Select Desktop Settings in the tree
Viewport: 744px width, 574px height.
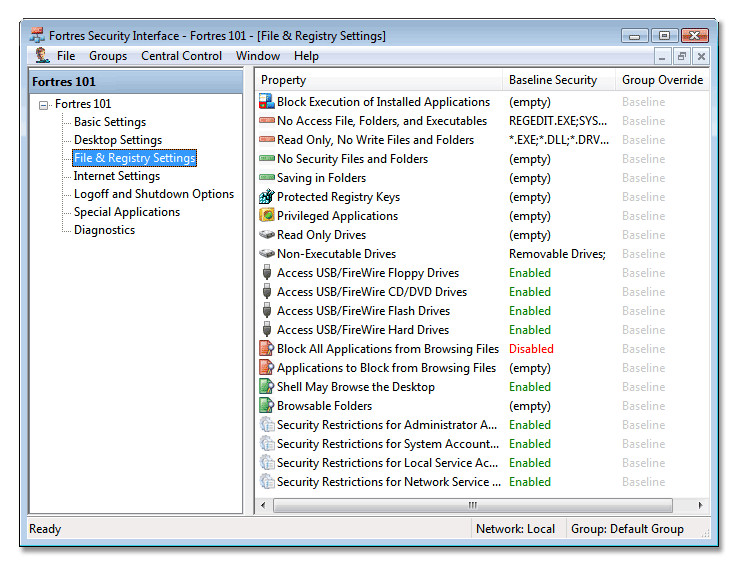(x=118, y=140)
